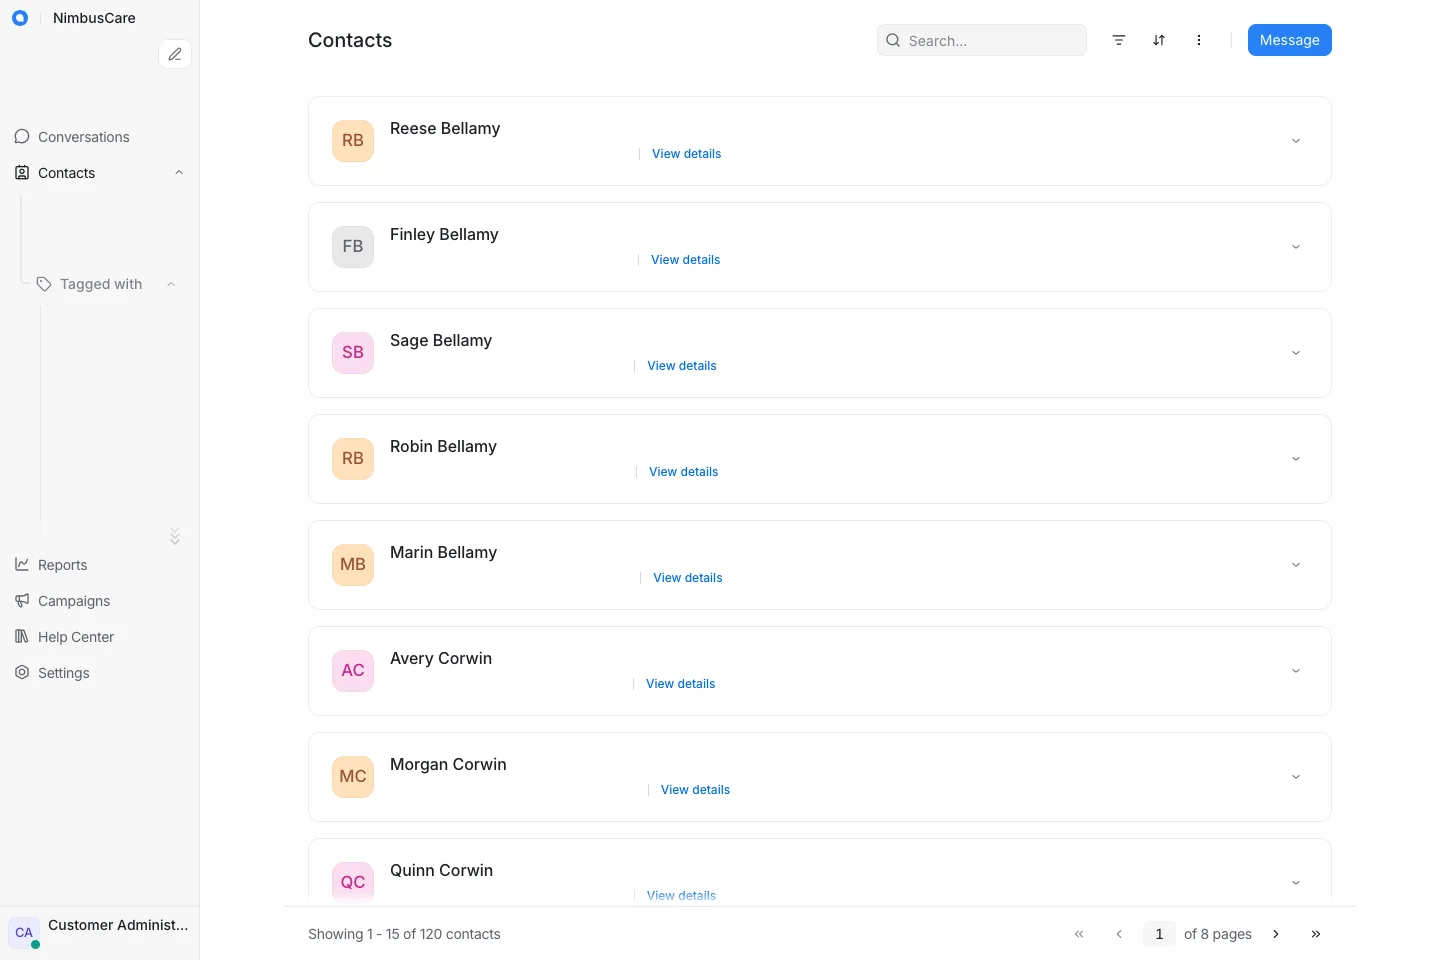Expand the Marin Bellamy contact card
Screen dimensions: 1440x960
coord(1296,565)
